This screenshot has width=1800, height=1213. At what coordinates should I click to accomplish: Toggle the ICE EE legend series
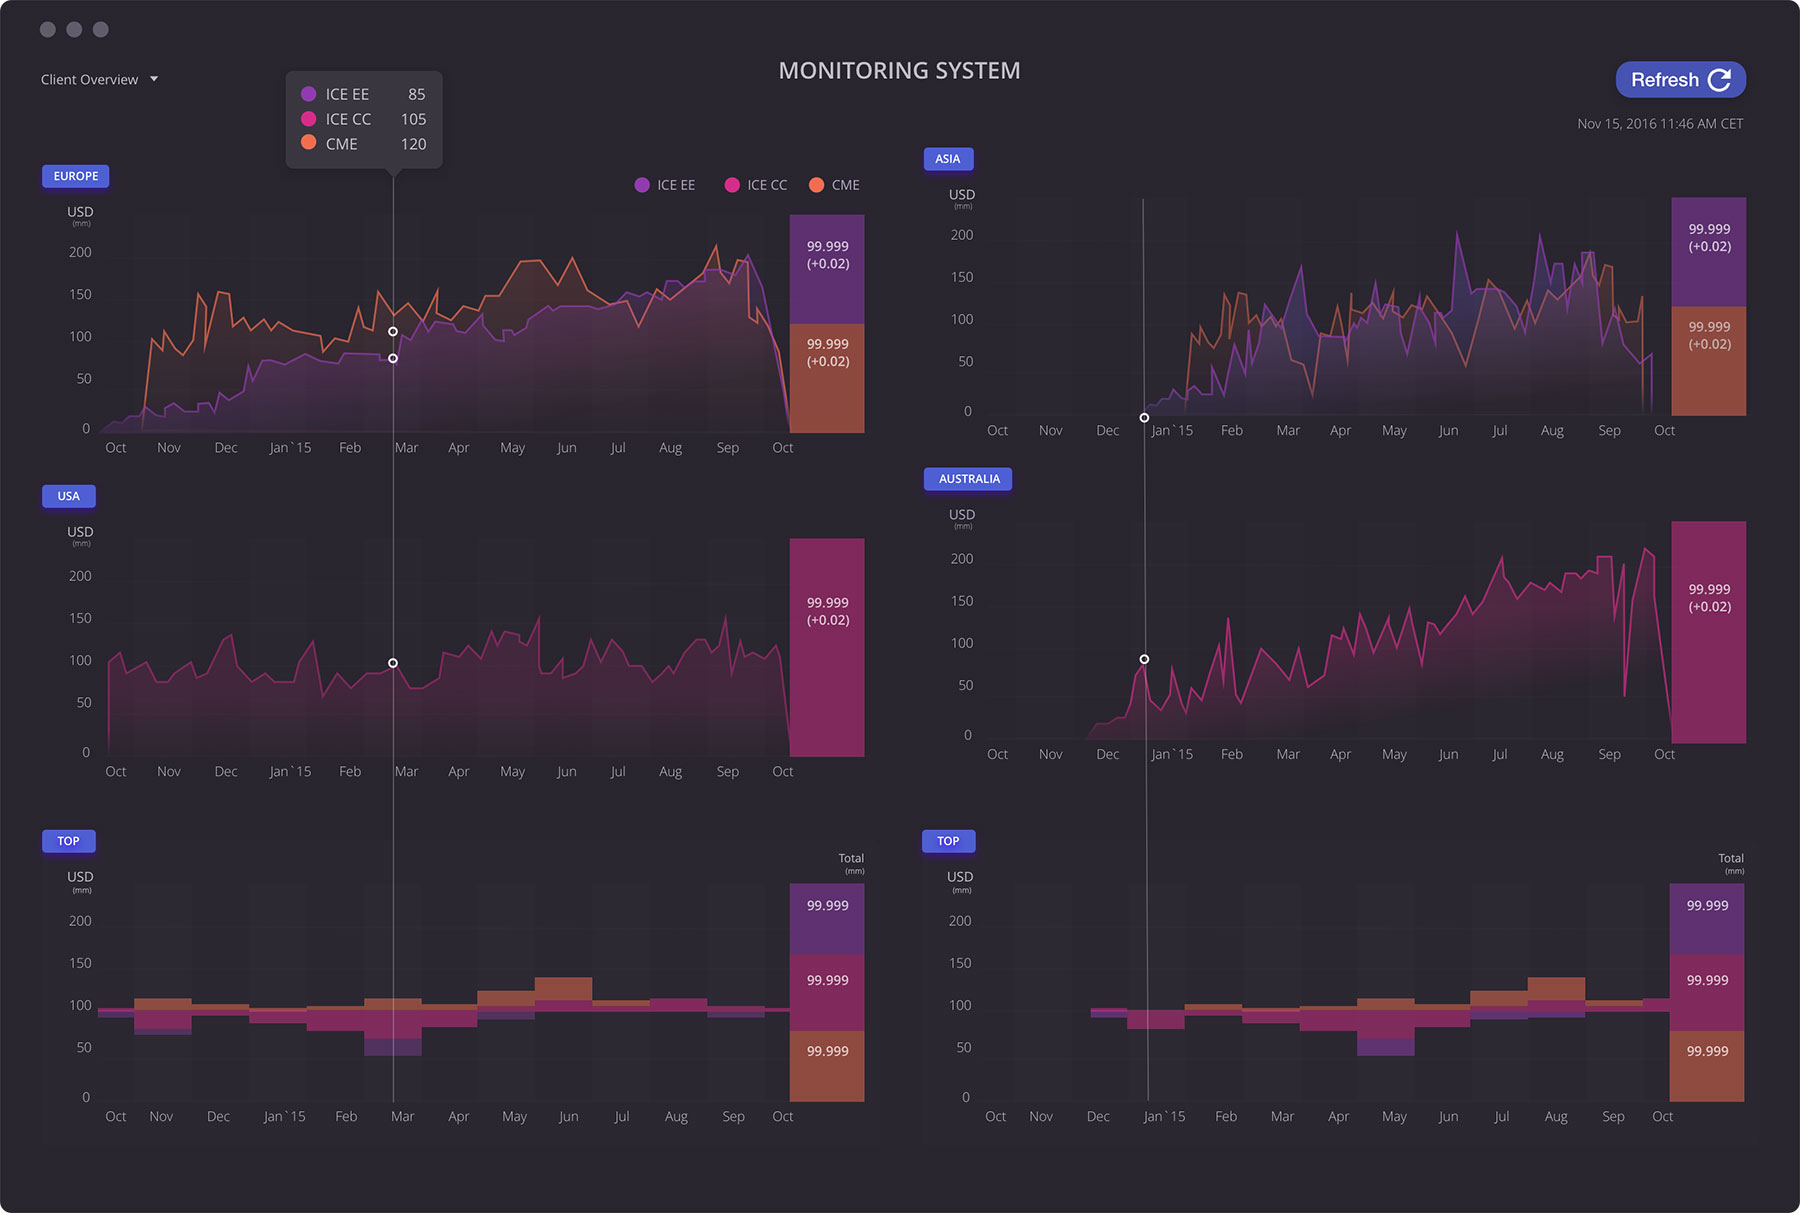665,185
